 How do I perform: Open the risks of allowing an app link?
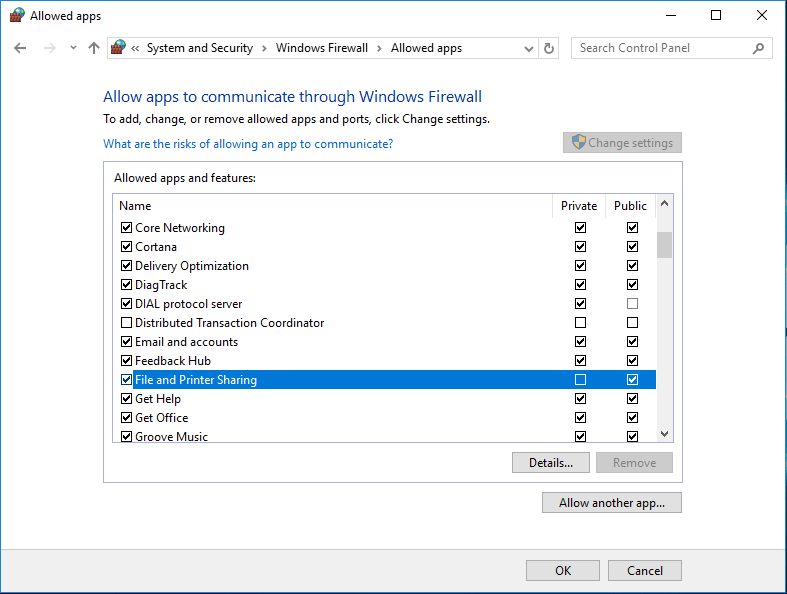click(248, 144)
